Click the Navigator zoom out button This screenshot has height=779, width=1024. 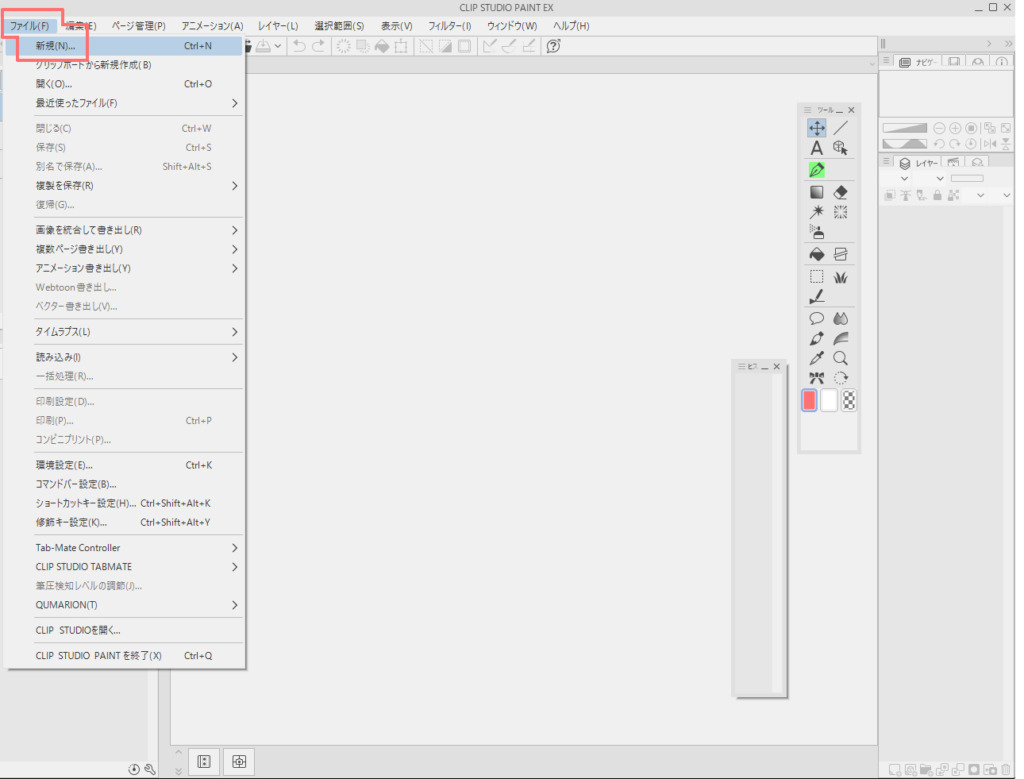click(x=939, y=128)
